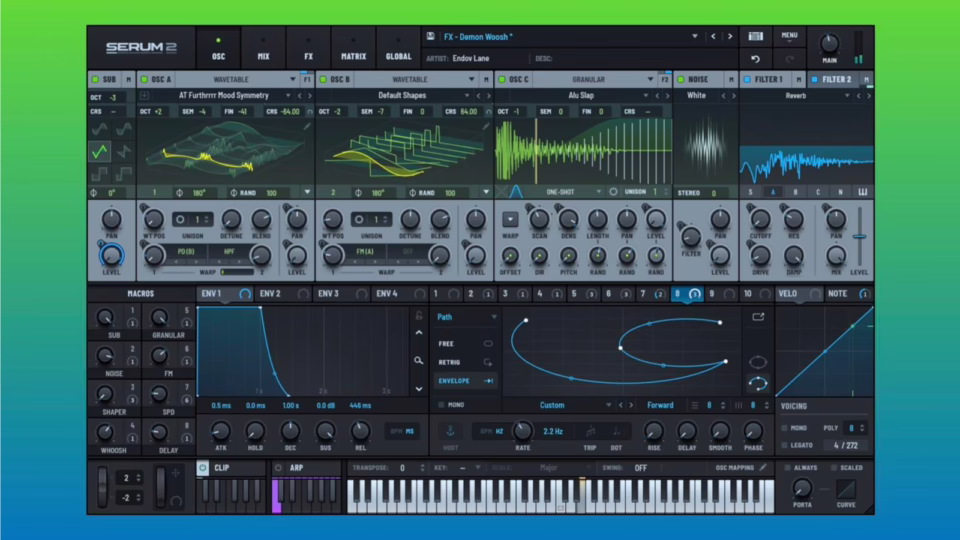Select the closed ellipse path shape icon
Viewport: 960px width, 540px height.
pos(758,362)
